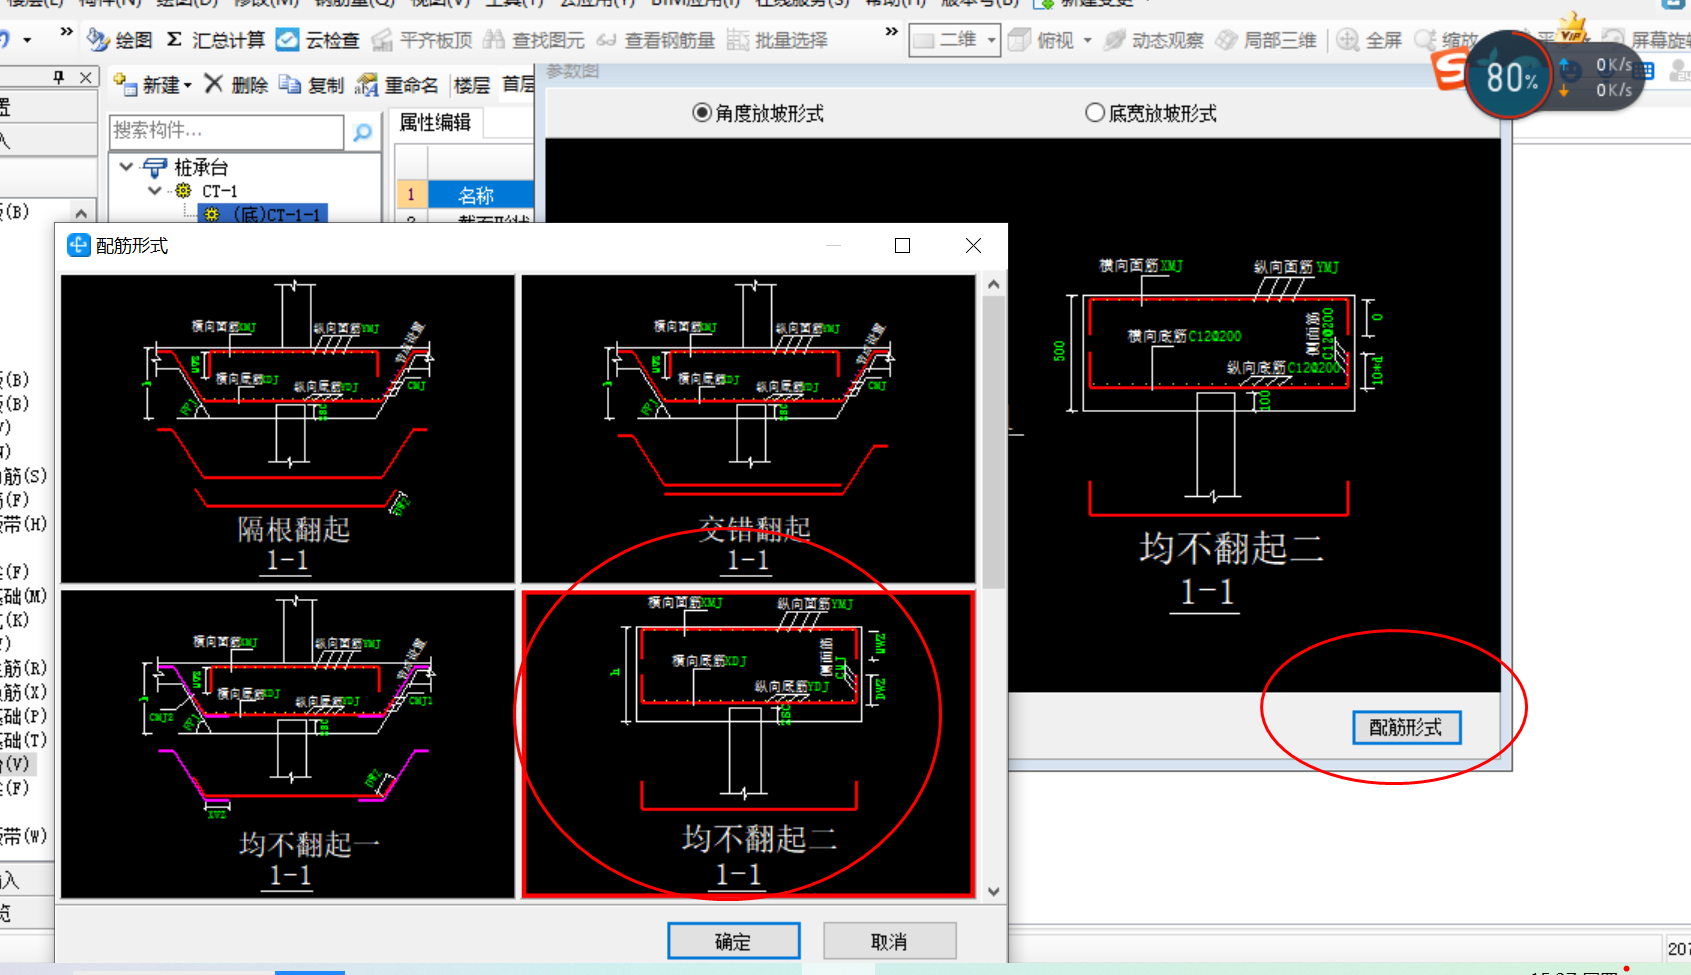Collapse the side list with up arrow
This screenshot has width=1691, height=975.
[x=81, y=212]
